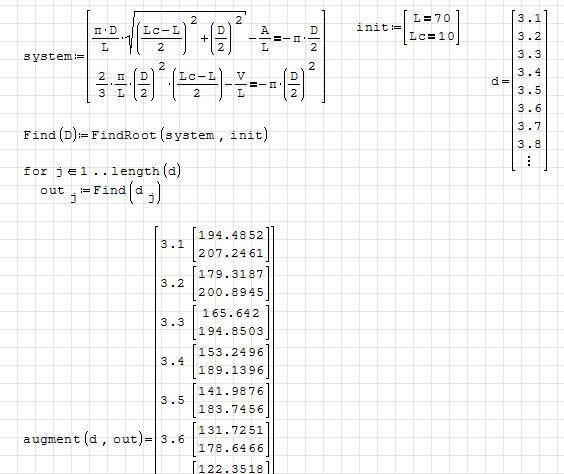Image resolution: width=564 pixels, height=474 pixels.
Task: Expand the ellipsis in vector d
Action: [529, 160]
